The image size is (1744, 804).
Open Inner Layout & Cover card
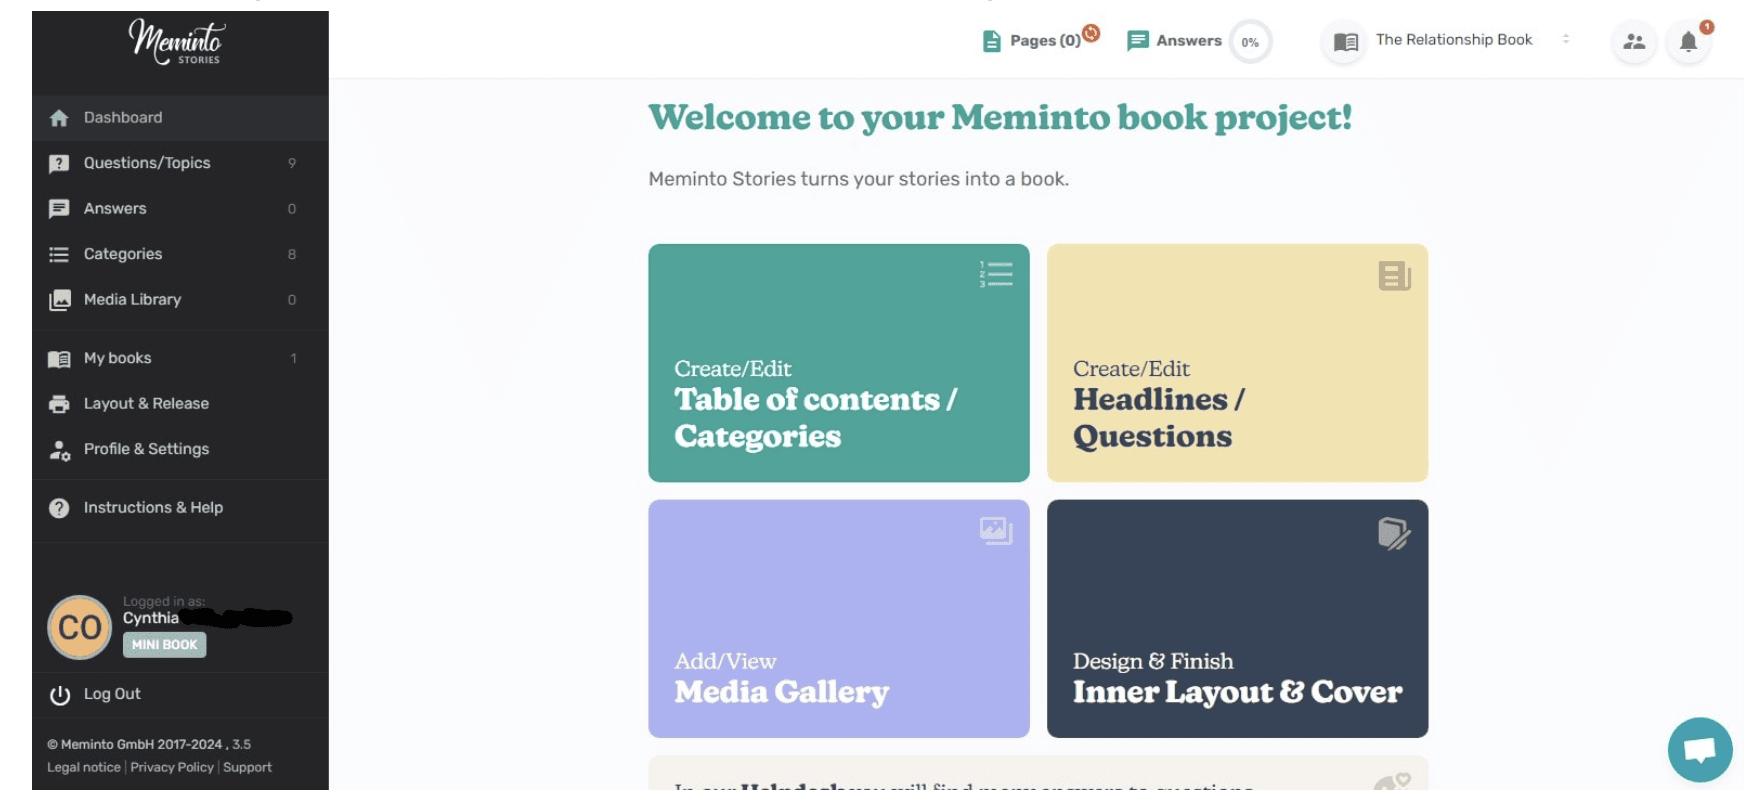point(1237,619)
